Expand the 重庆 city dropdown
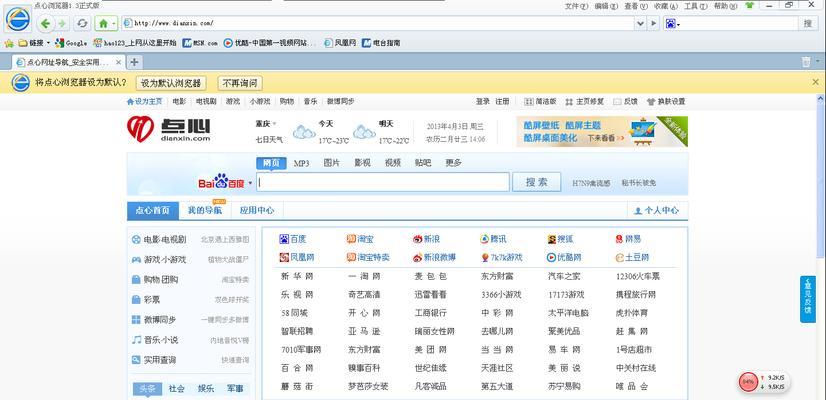The image size is (826, 400). pyautogui.click(x=266, y=124)
